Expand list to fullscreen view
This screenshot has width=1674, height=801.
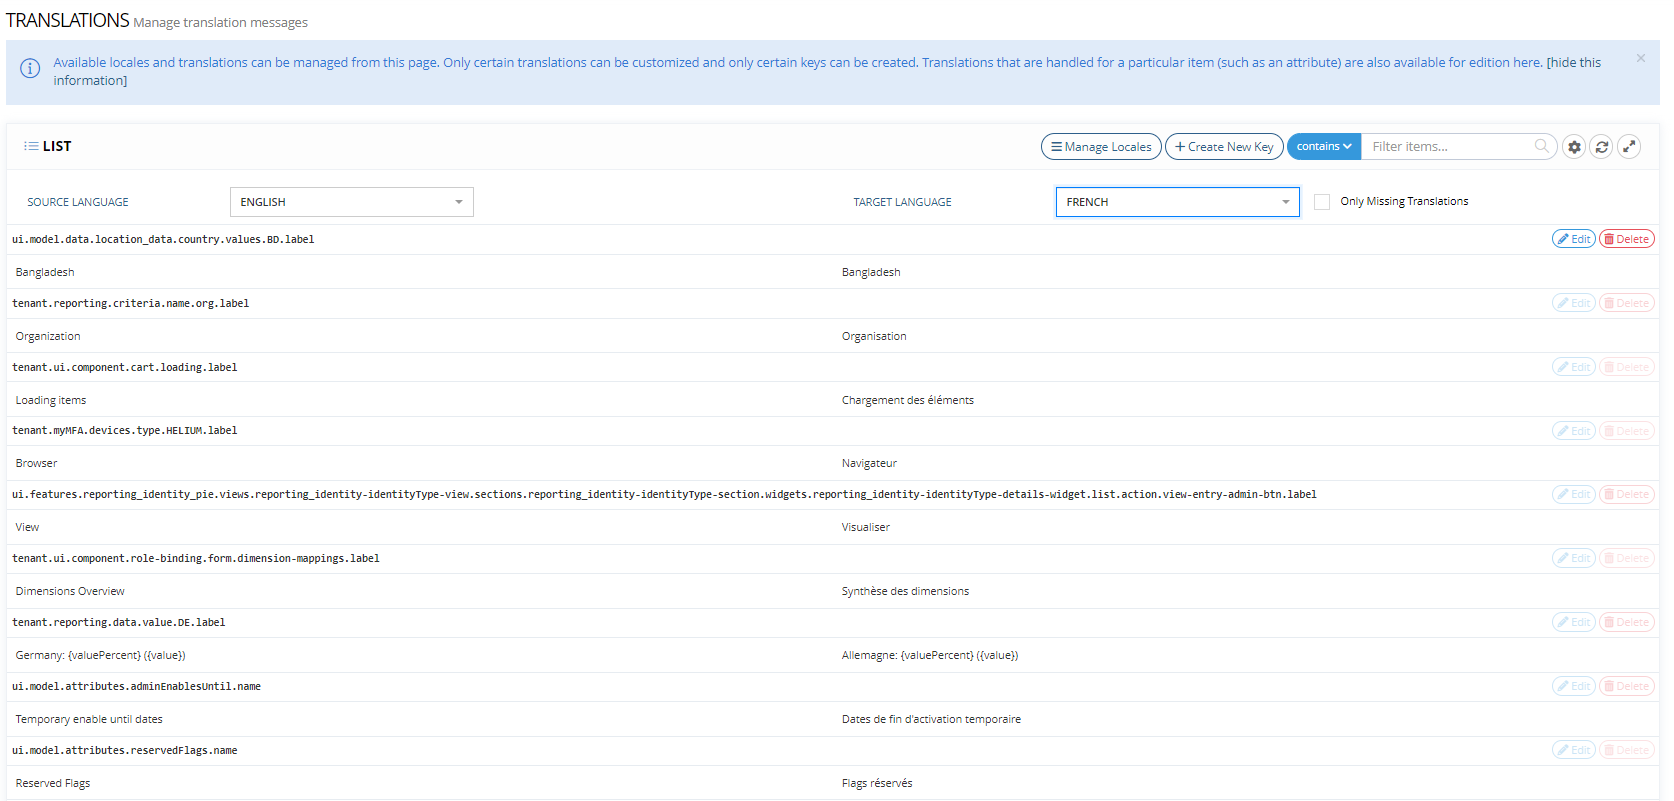pyautogui.click(x=1629, y=147)
